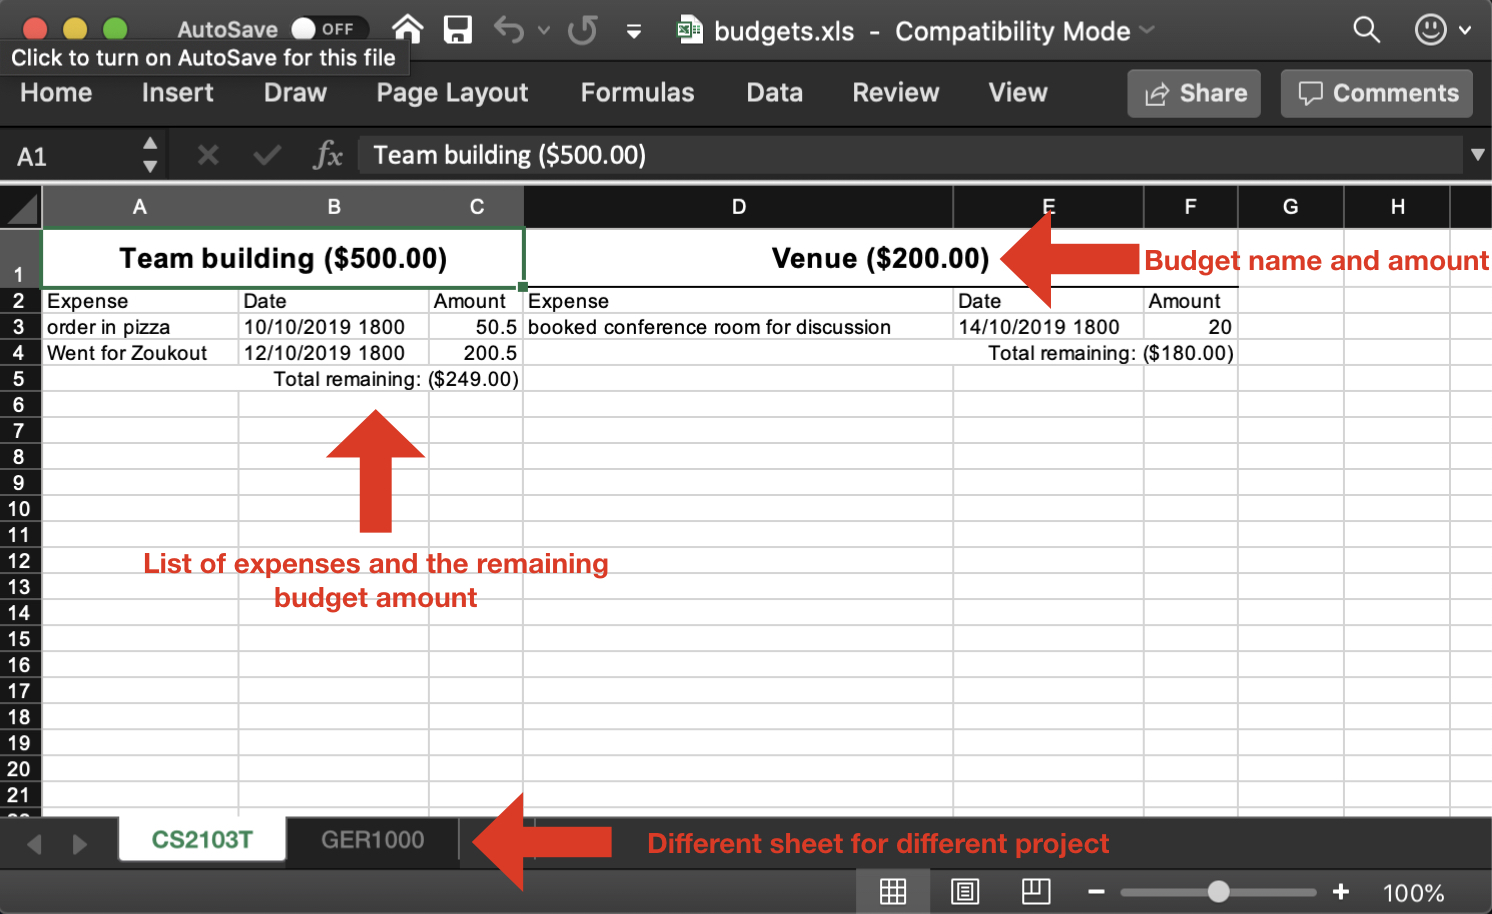Toggle the AutoSave switch
Screen dimensions: 1492x914
[328, 29]
